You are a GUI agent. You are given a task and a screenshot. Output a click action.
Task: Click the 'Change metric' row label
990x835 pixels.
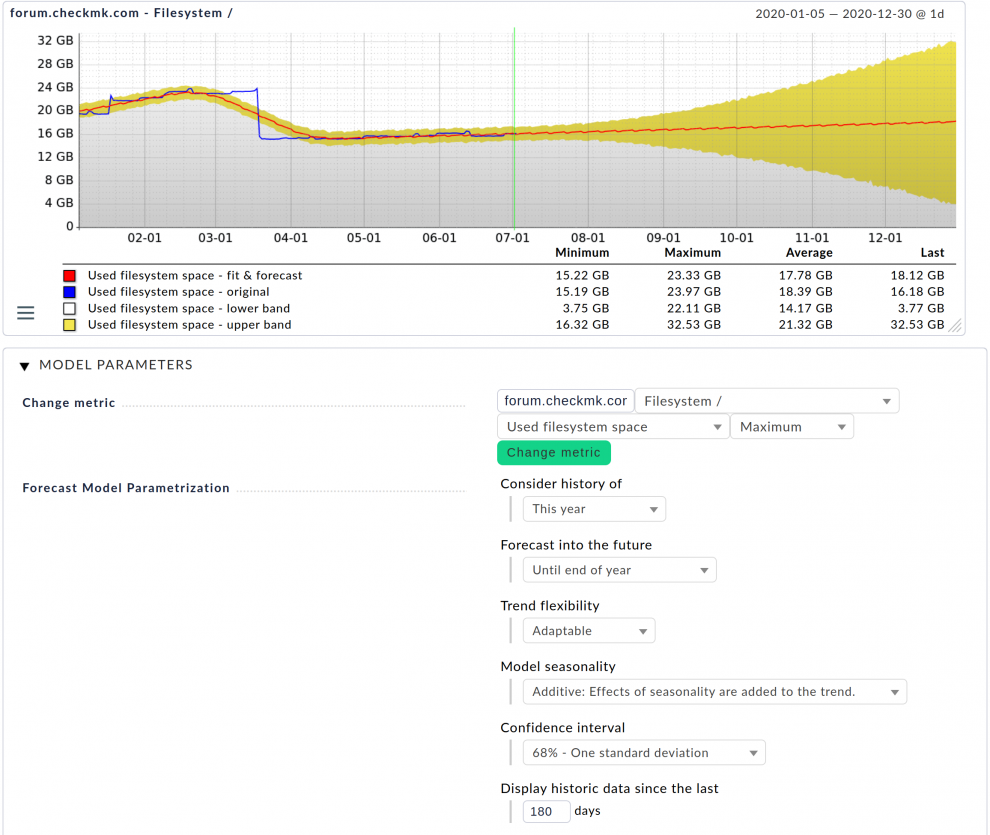pos(69,403)
